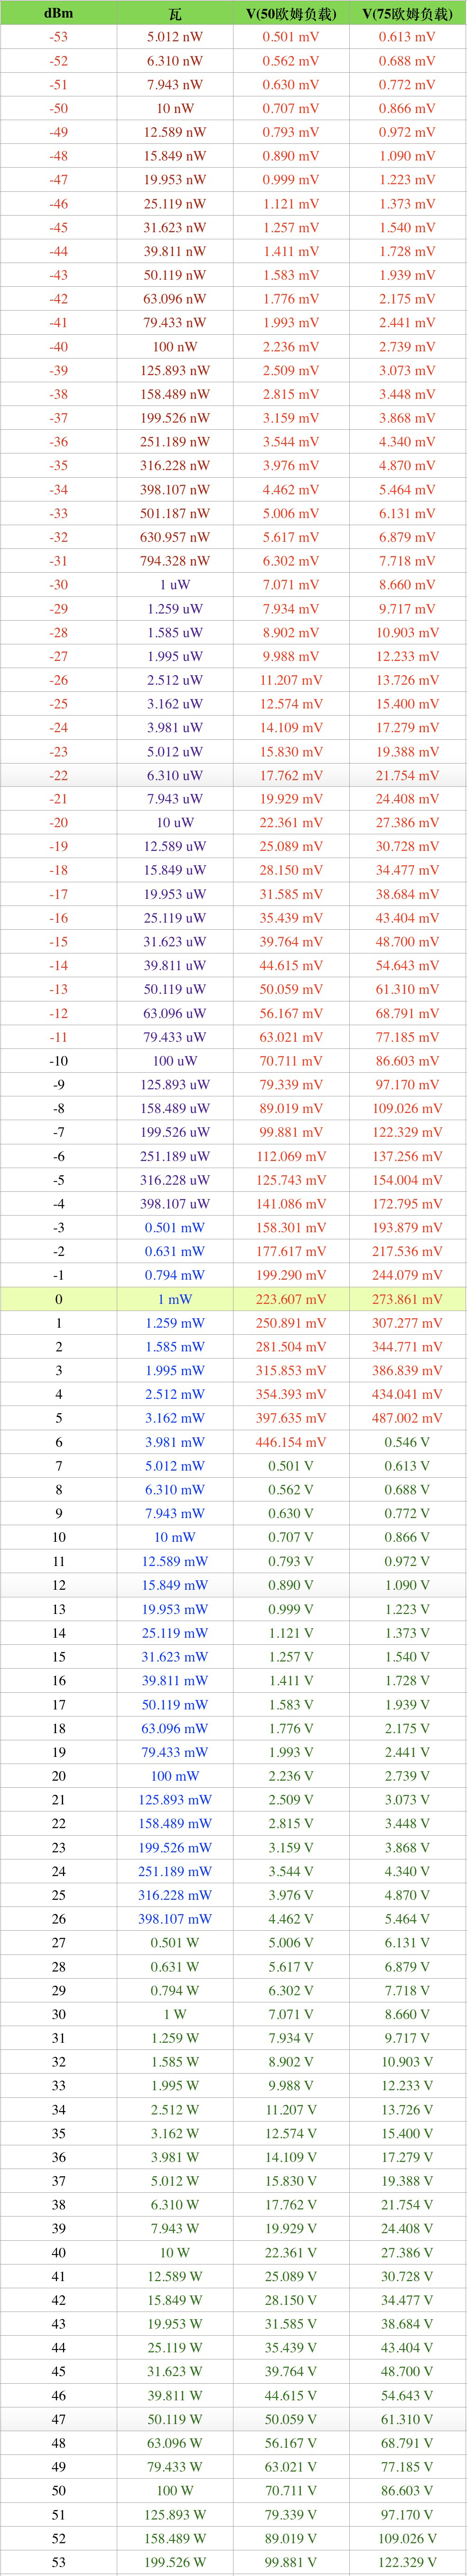
Task: Select the 0.501 mW cell
Action: (x=175, y=1228)
